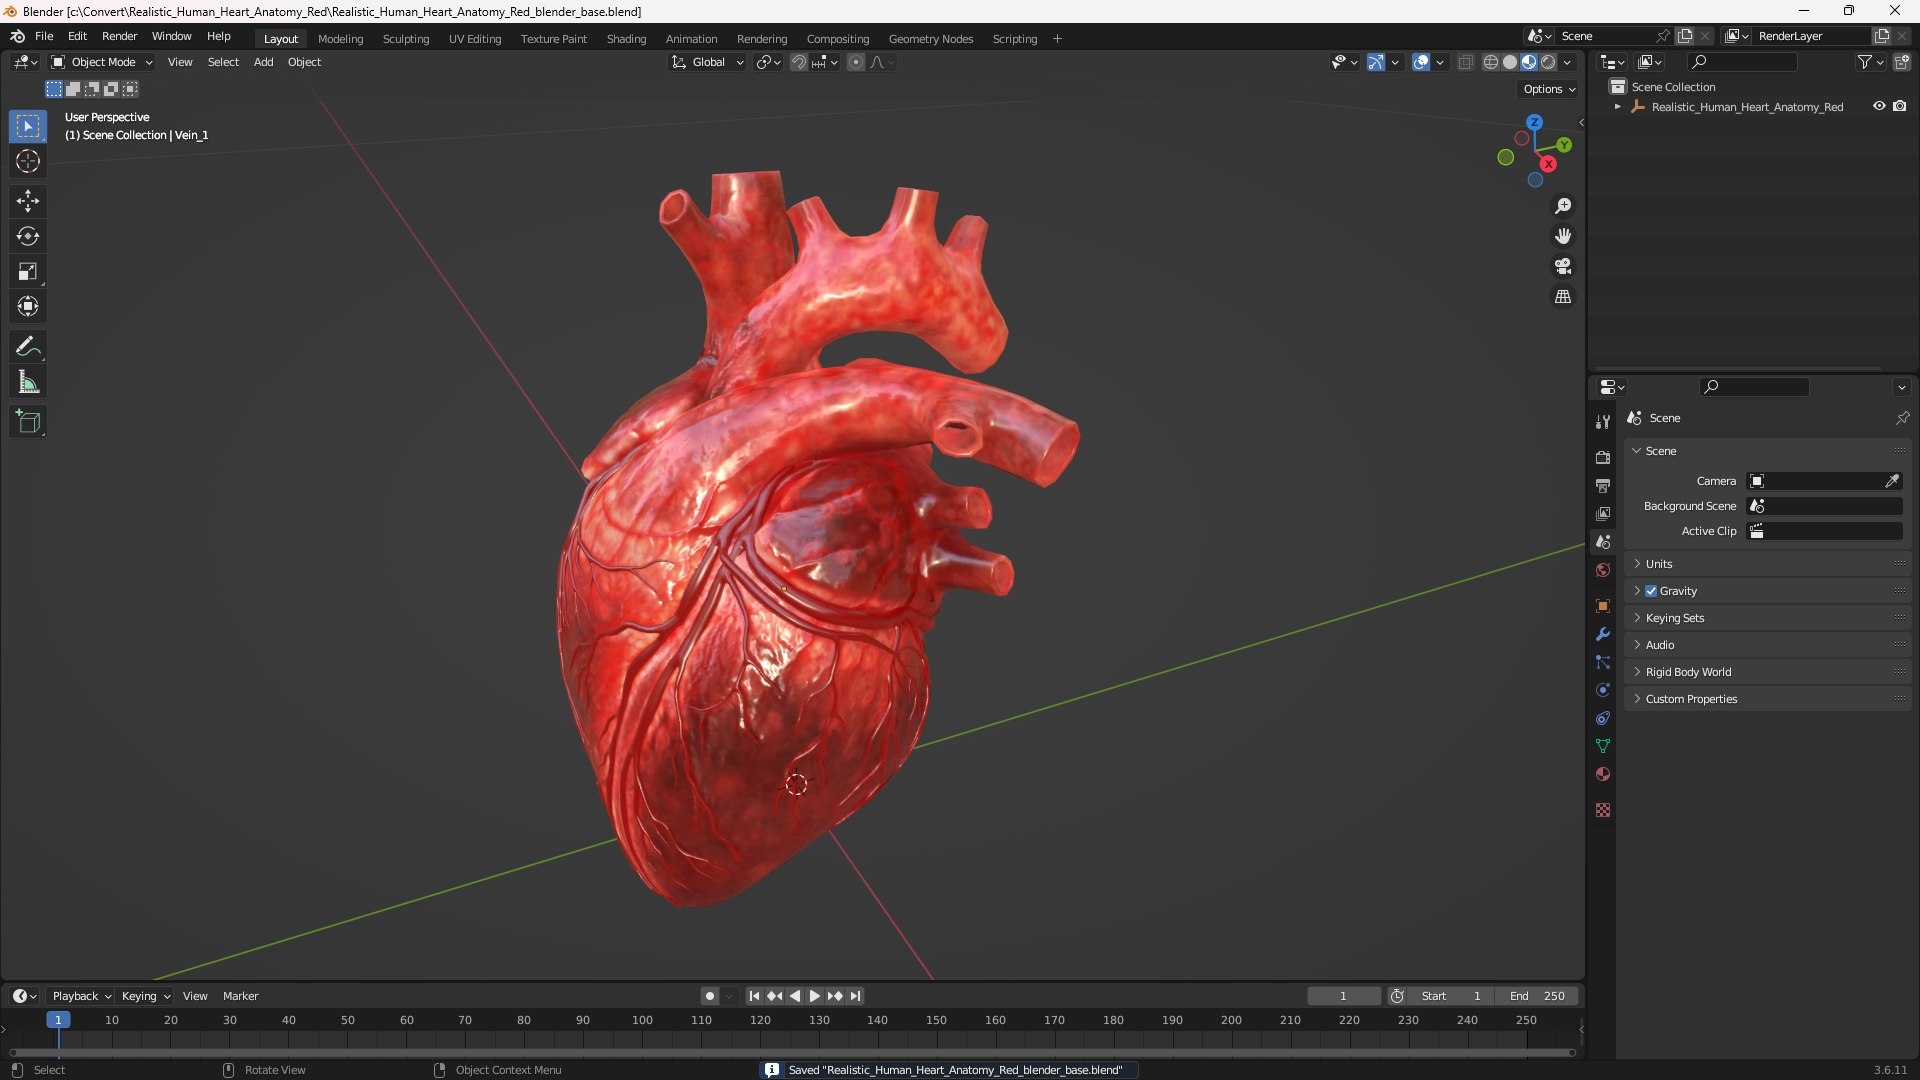Open the Modifiers properties tab

coord(1603,634)
